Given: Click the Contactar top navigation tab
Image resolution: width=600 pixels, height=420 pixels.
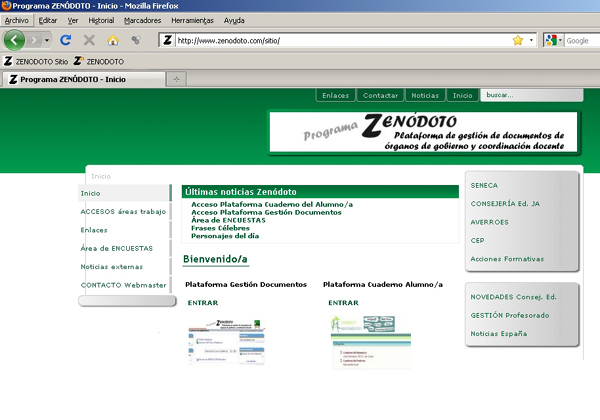Looking at the screenshot, I should (x=380, y=95).
